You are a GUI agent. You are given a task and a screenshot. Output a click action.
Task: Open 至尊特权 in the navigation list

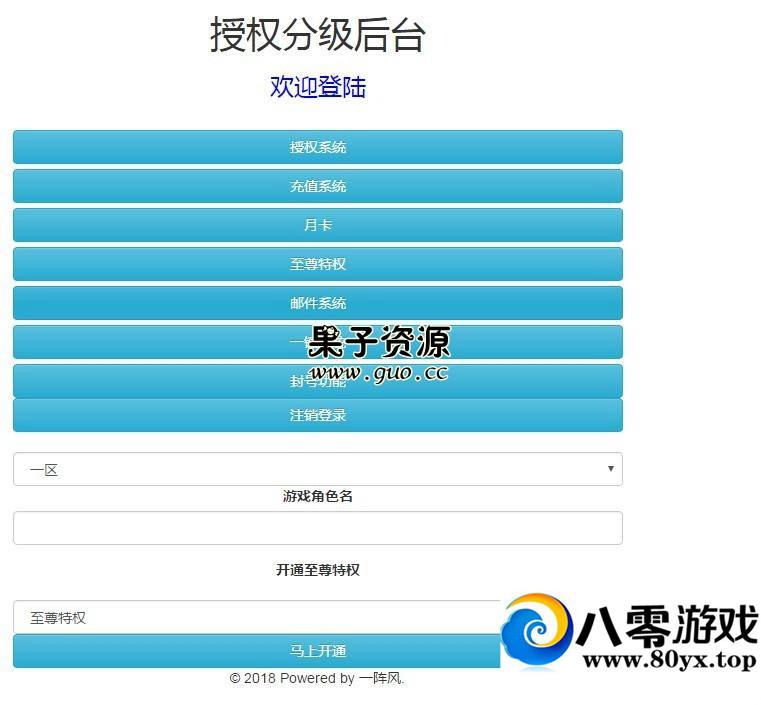point(317,264)
